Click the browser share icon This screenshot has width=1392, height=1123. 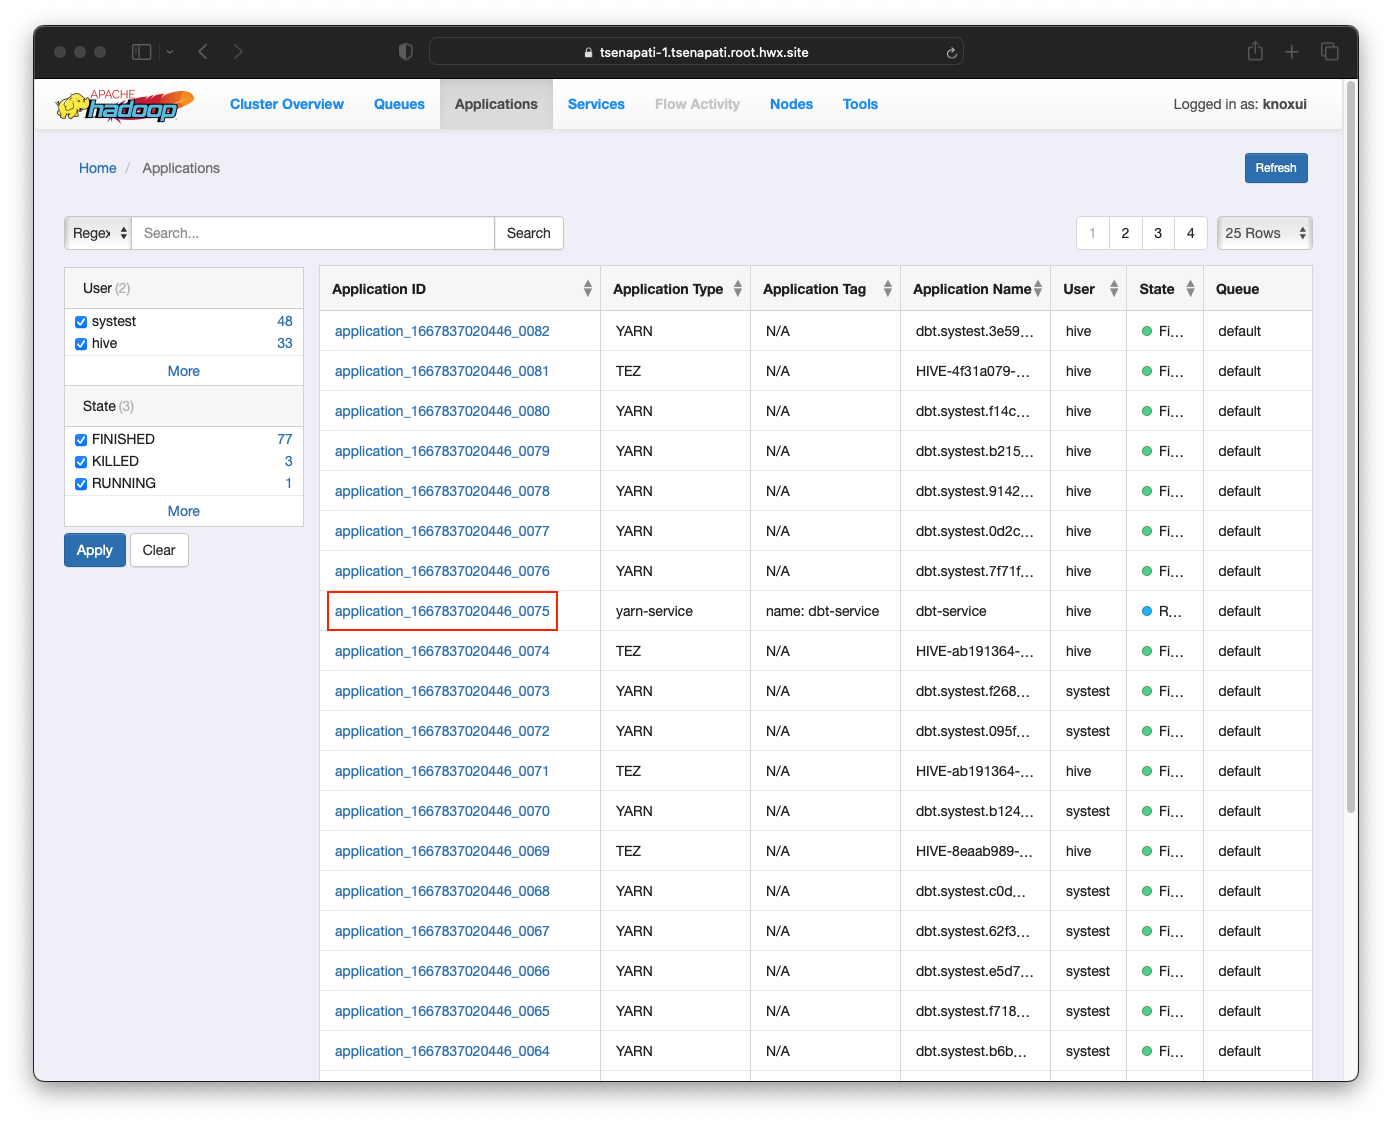pyautogui.click(x=1255, y=52)
